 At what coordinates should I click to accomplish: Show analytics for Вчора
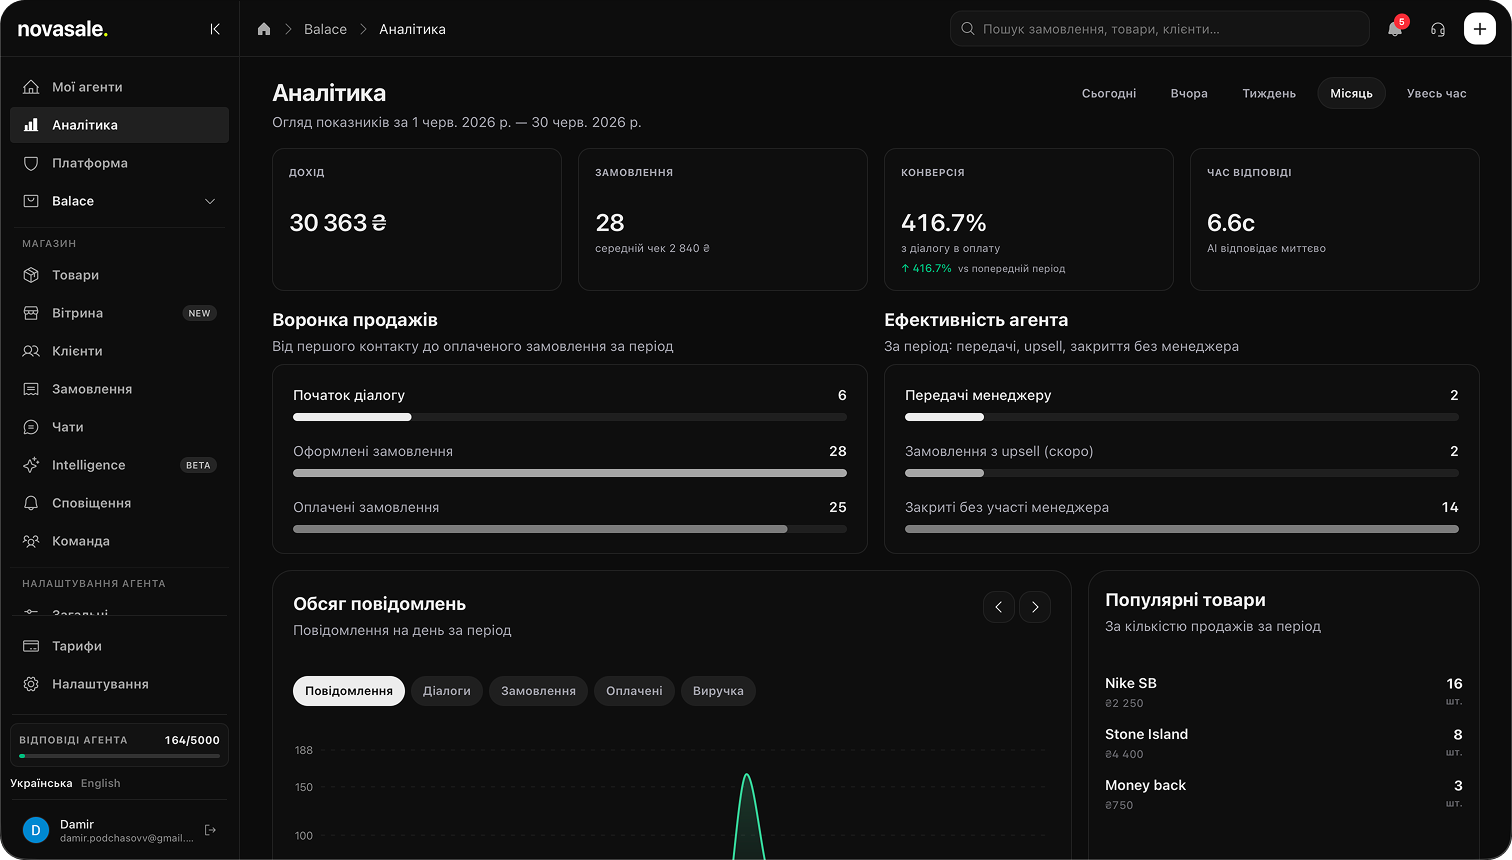[1189, 93]
